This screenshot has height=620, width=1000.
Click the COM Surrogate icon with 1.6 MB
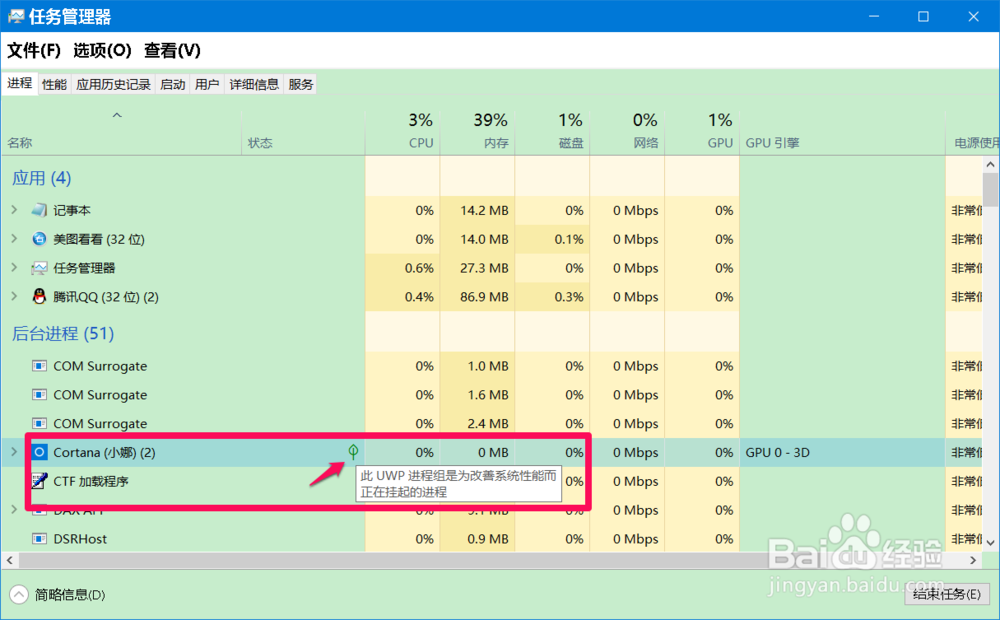coord(39,394)
